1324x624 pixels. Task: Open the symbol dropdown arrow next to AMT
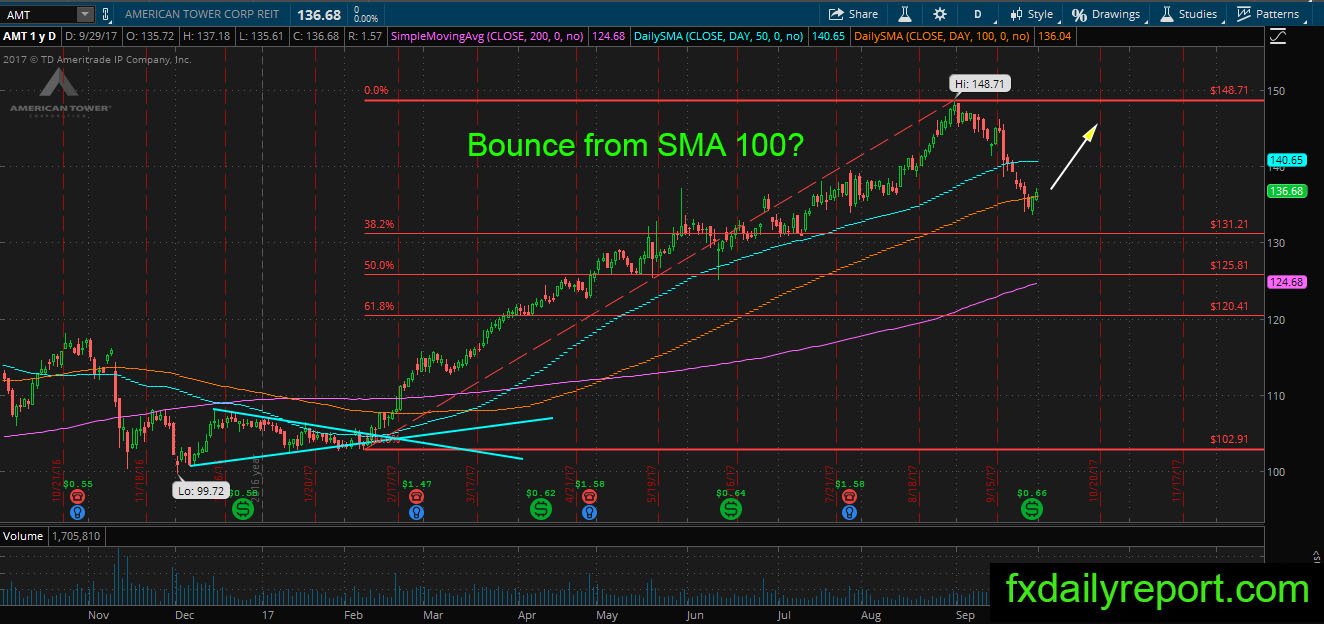[84, 15]
